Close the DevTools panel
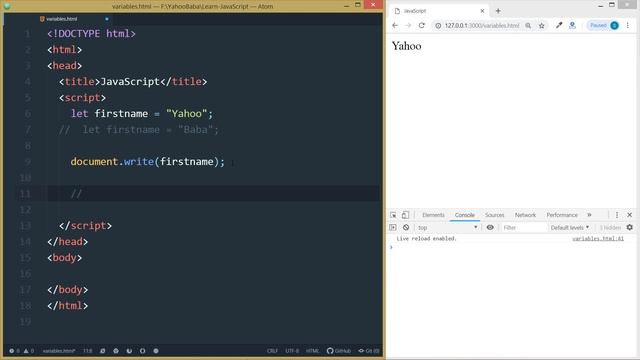The image size is (640, 360). pyautogui.click(x=629, y=215)
